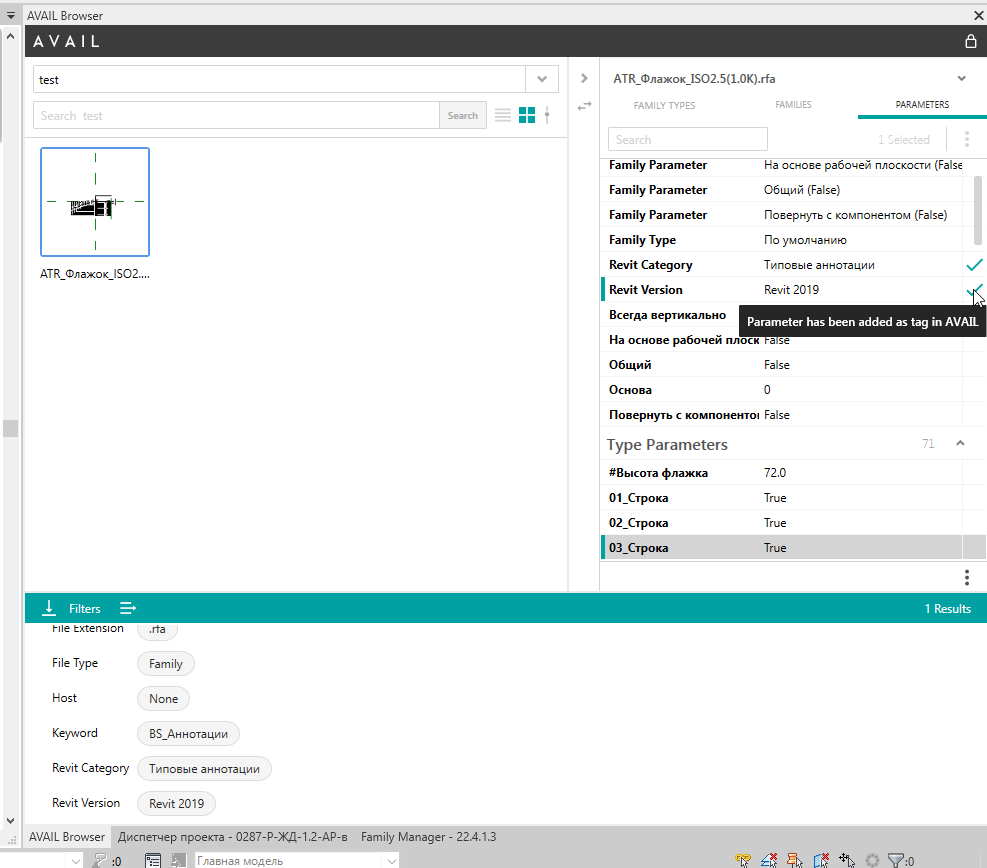
Task: Click the lock icon in AVAIL header
Action: point(971,42)
